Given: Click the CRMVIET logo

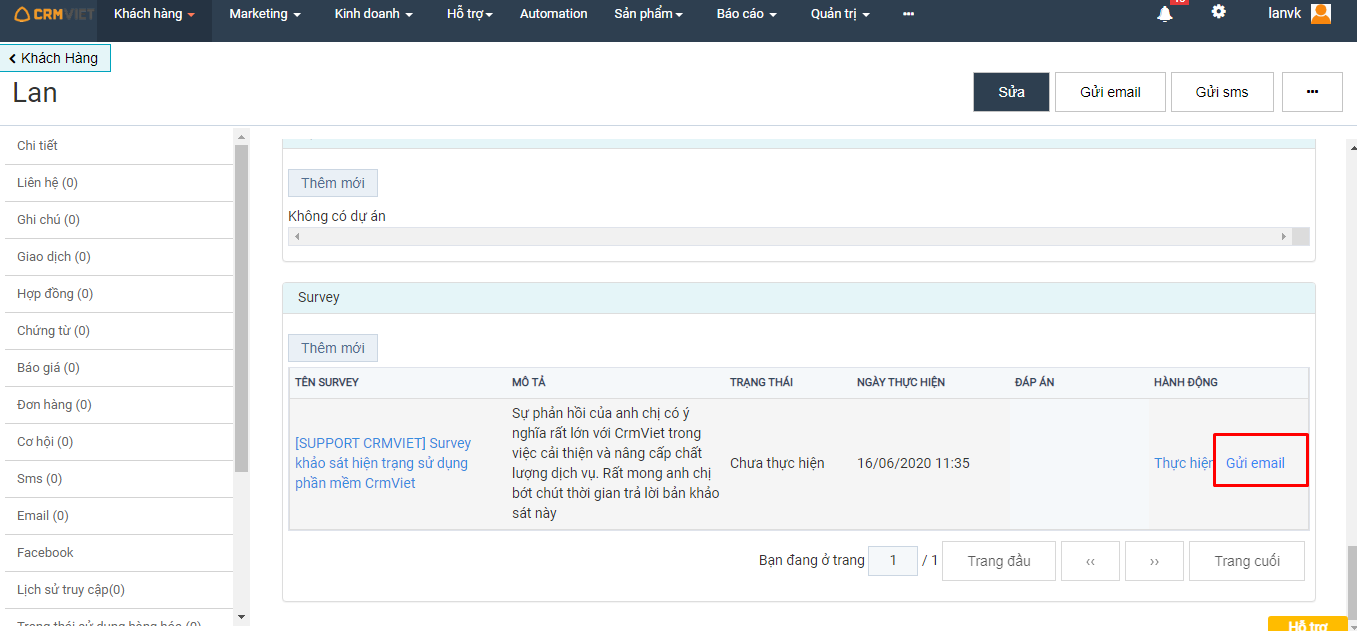Looking at the screenshot, I should [55, 14].
